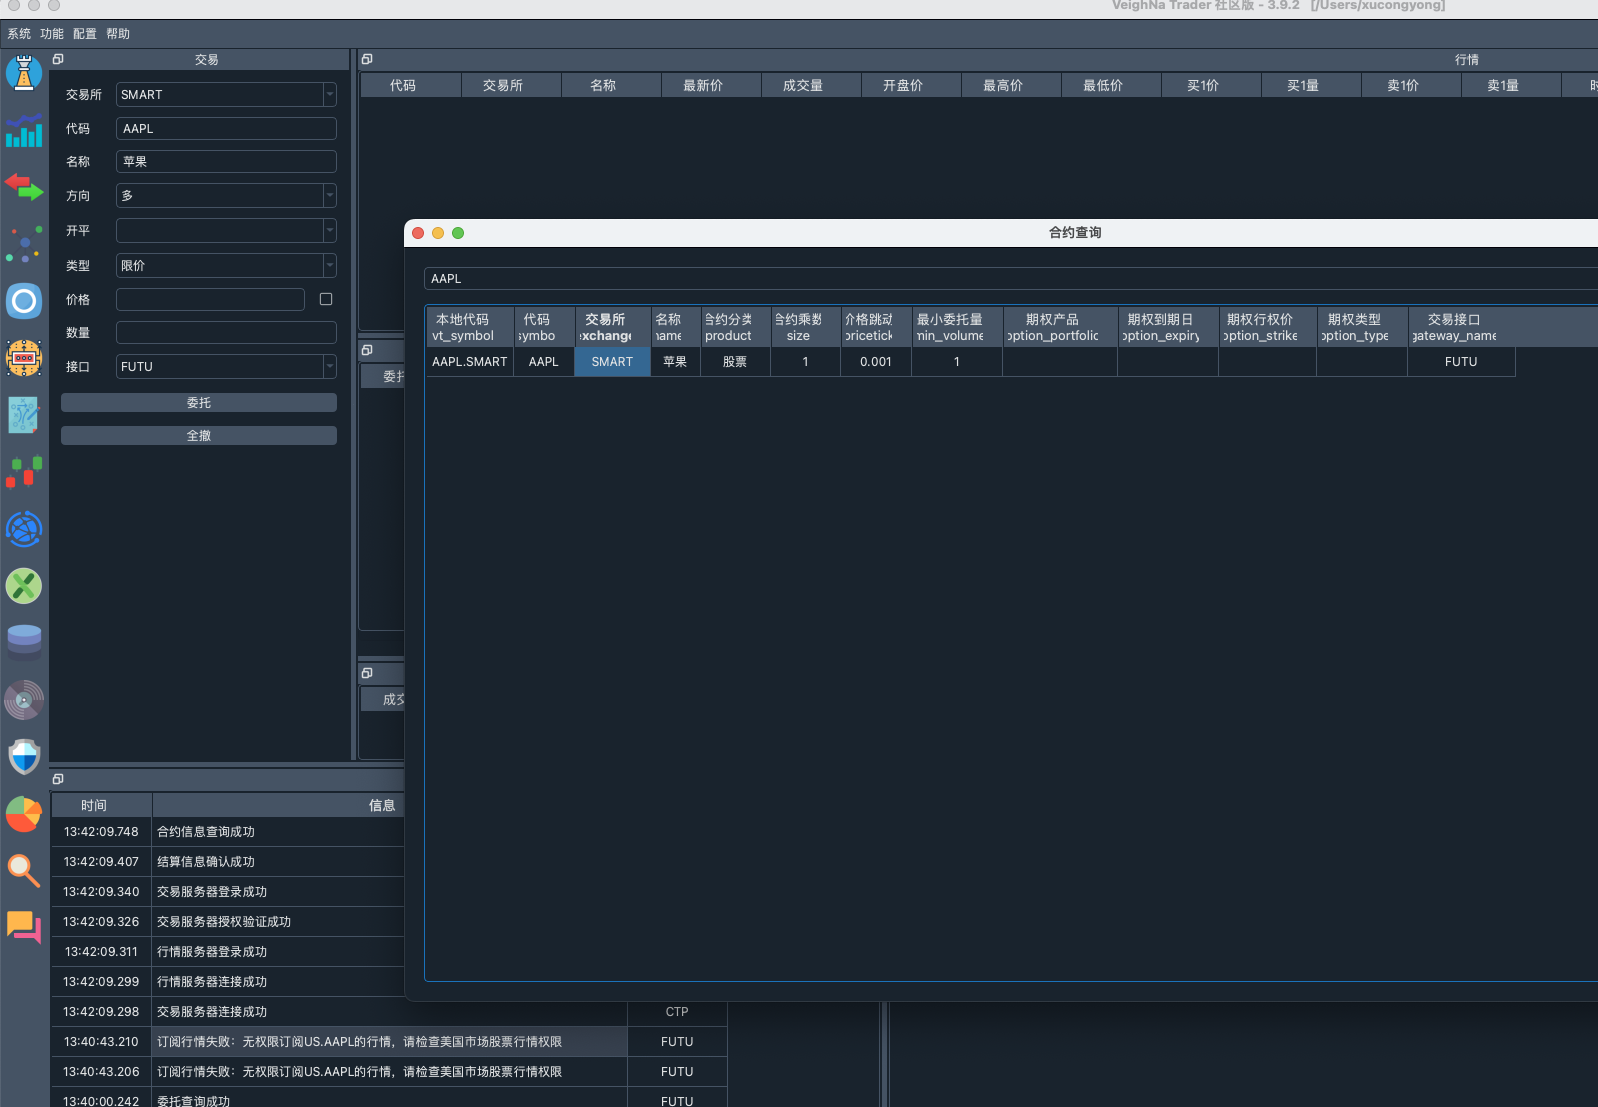Click the 信息 column header in log panel

point(278,805)
